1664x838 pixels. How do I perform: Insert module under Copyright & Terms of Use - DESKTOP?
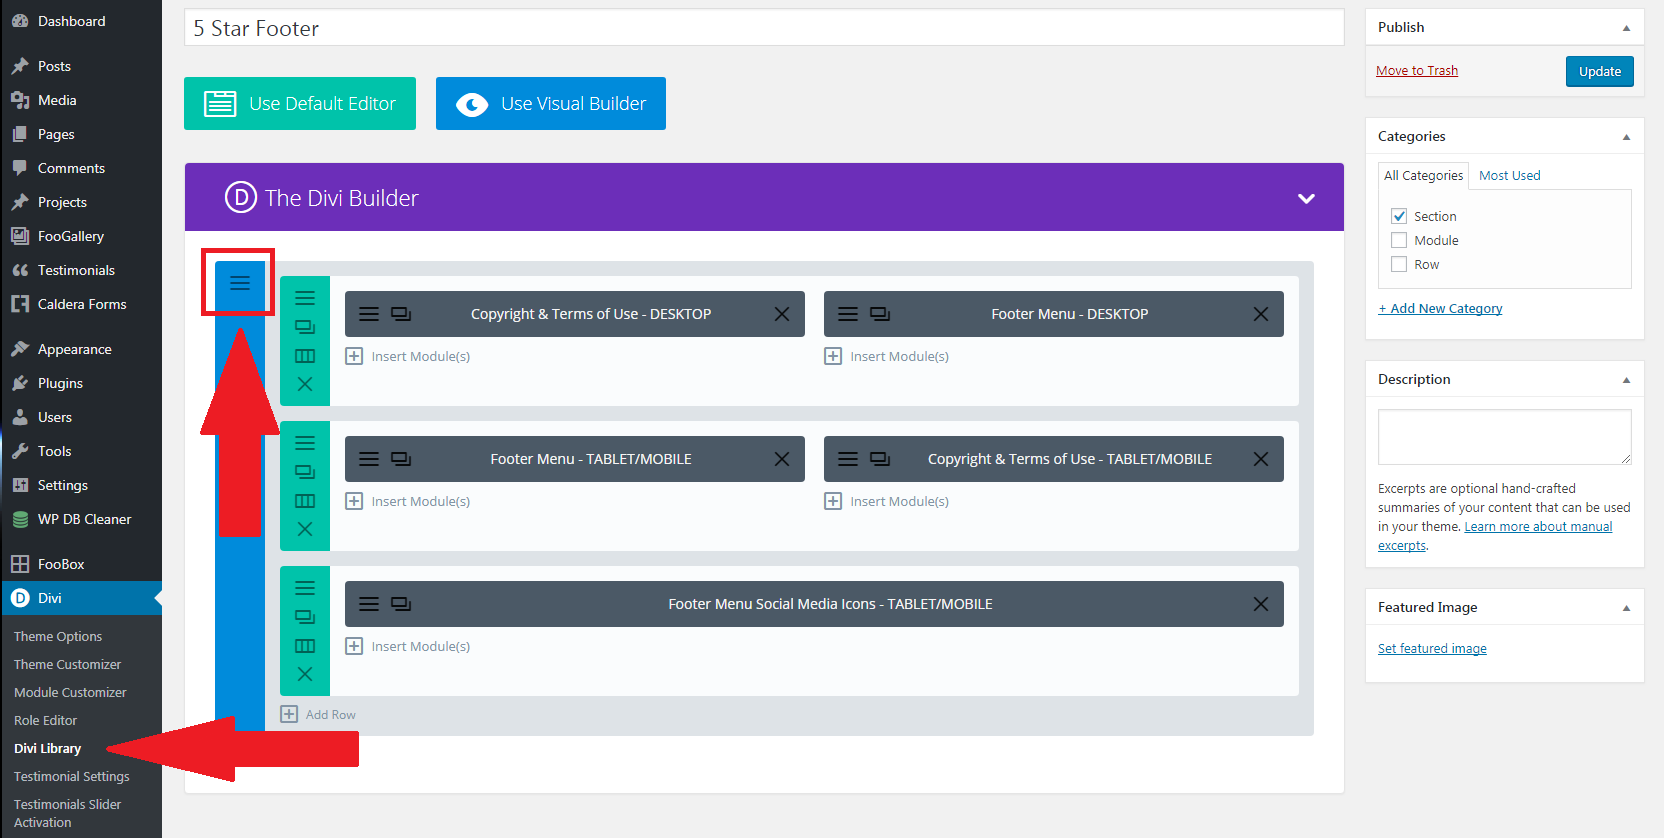point(408,356)
